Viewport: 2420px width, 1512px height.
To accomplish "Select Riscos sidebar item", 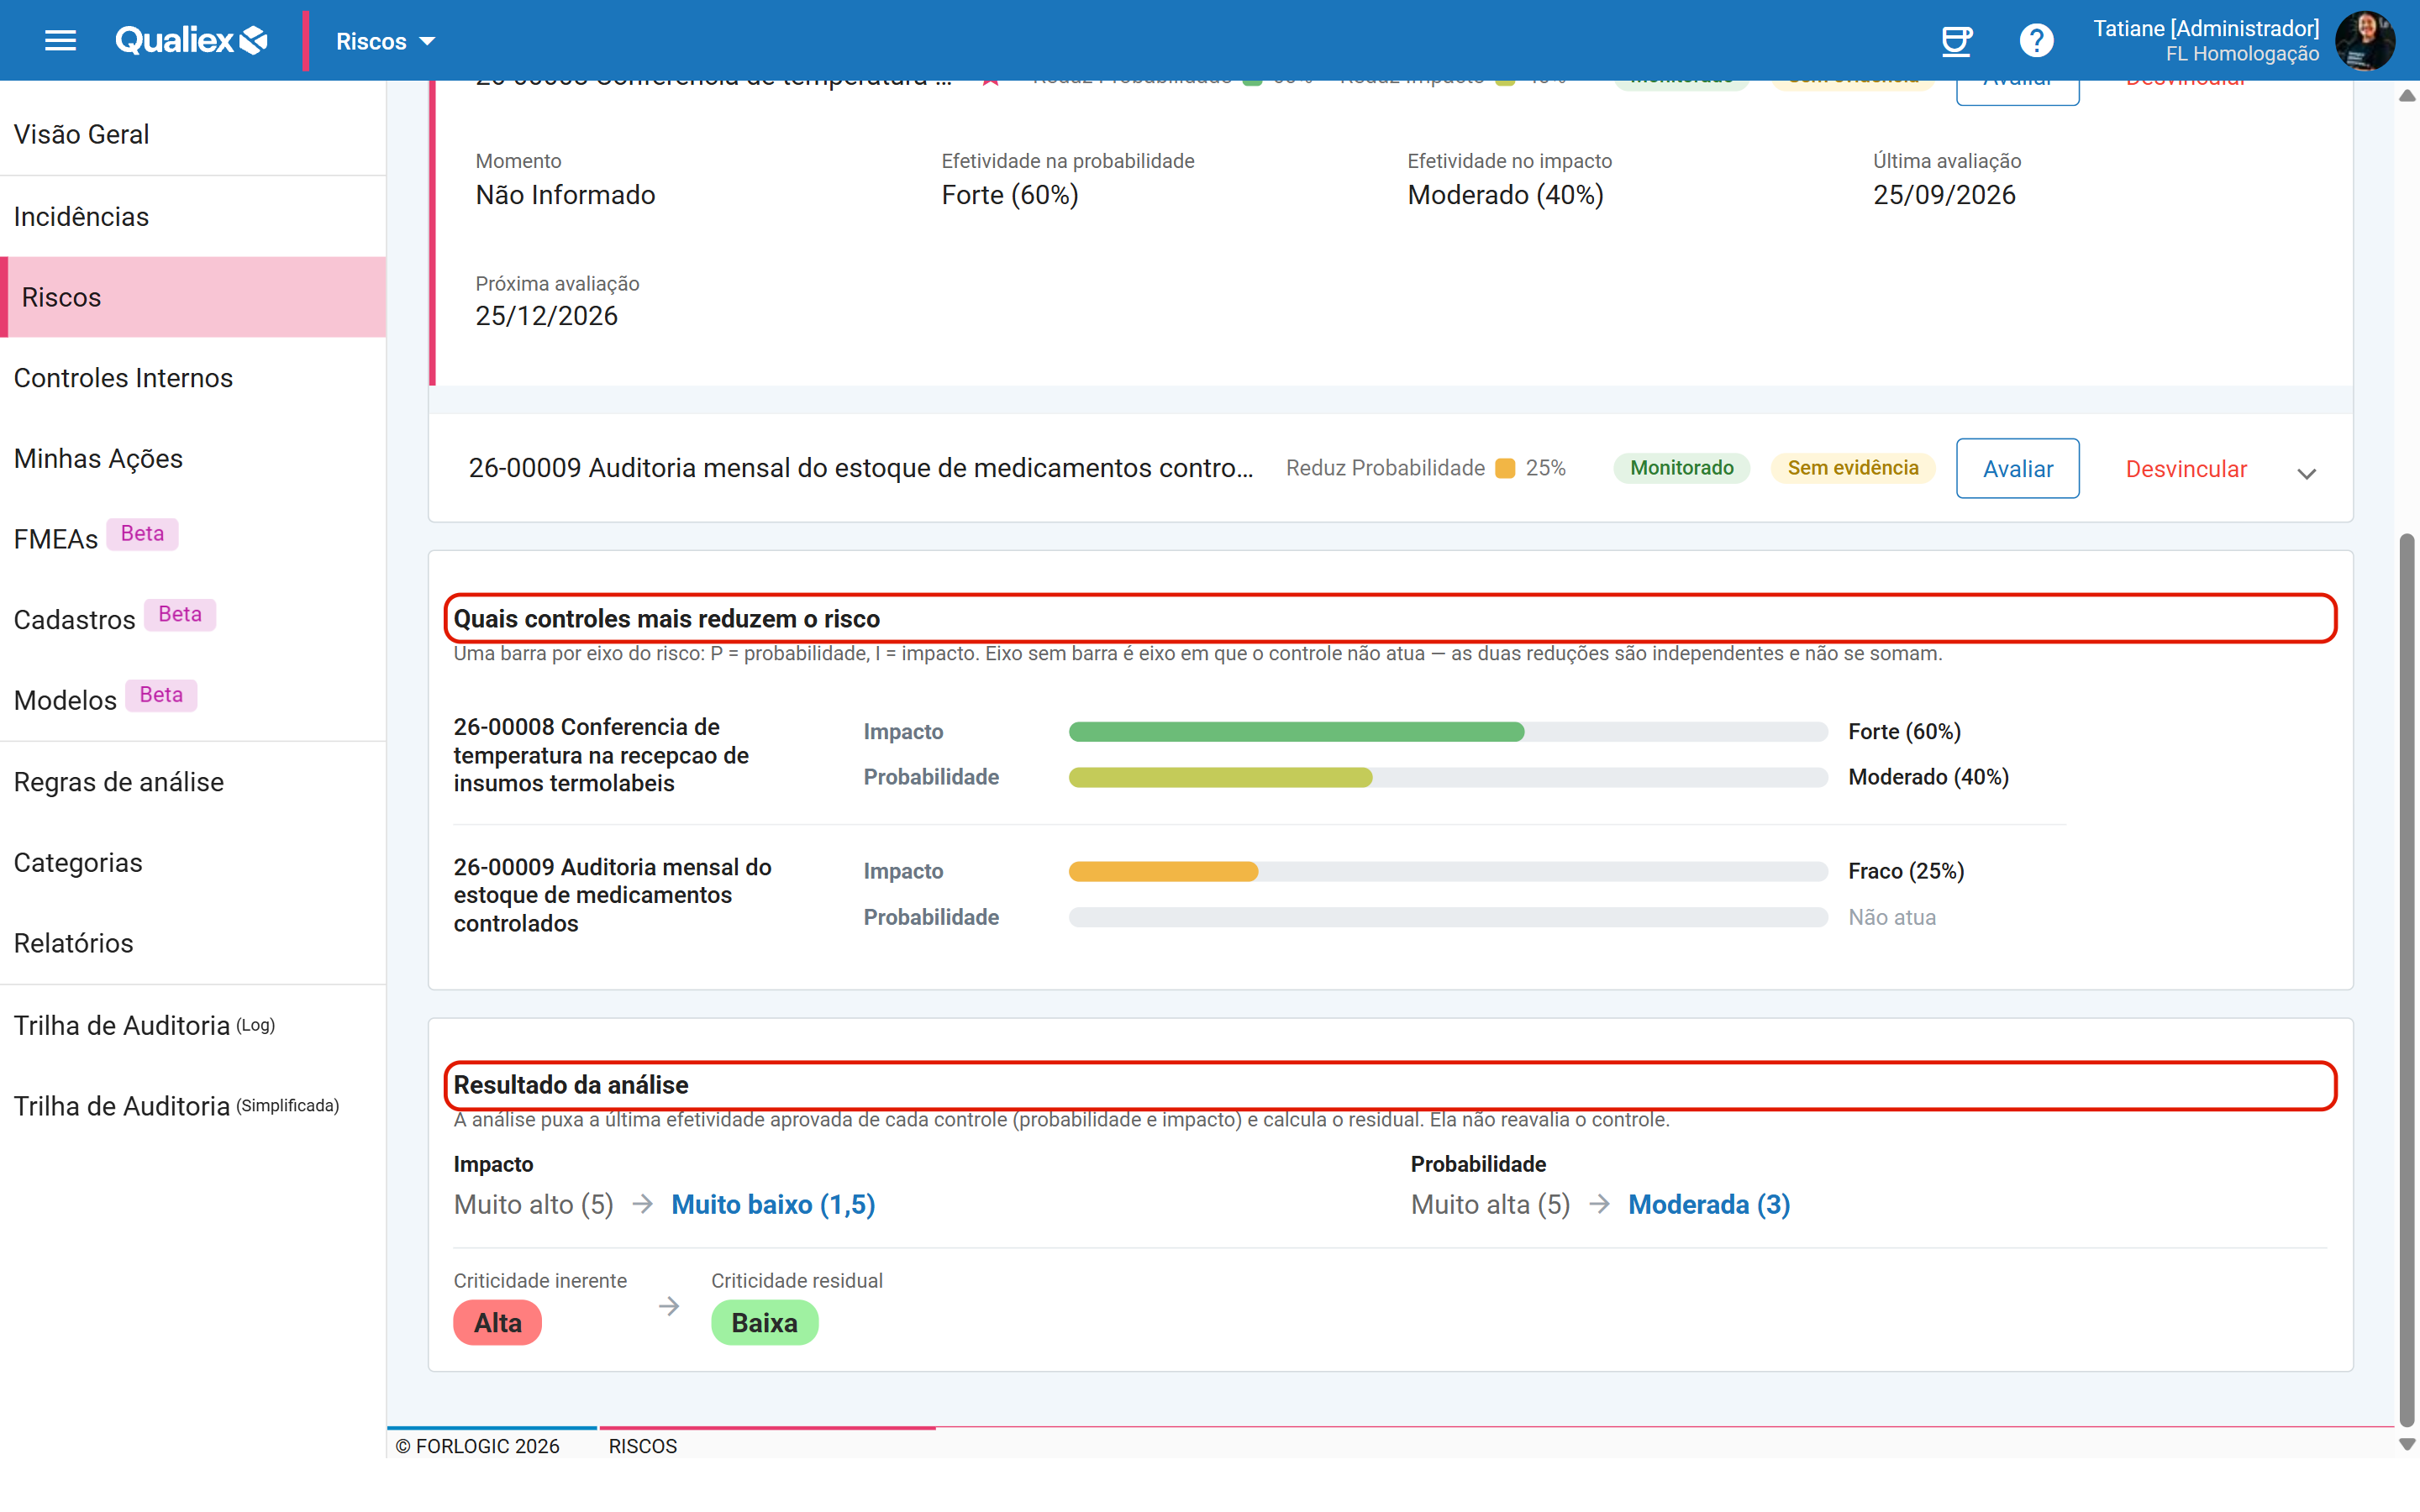I will tap(193, 297).
